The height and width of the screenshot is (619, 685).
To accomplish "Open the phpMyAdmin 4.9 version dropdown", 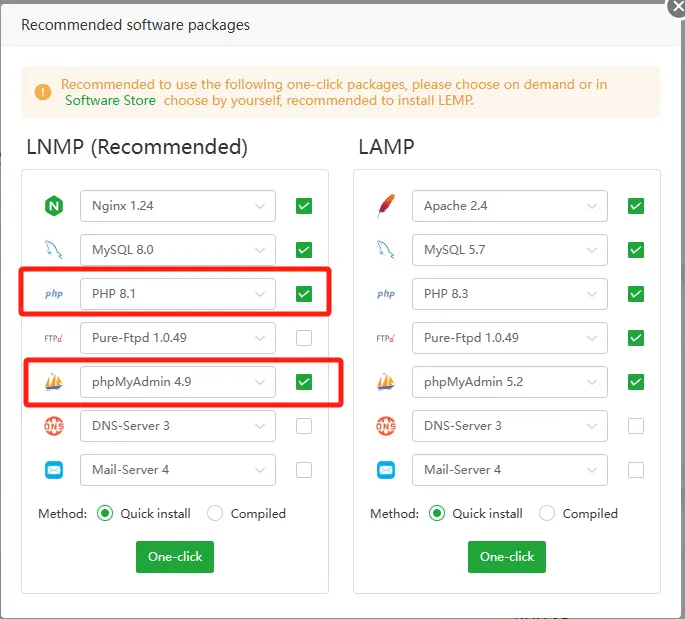I will pyautogui.click(x=178, y=382).
